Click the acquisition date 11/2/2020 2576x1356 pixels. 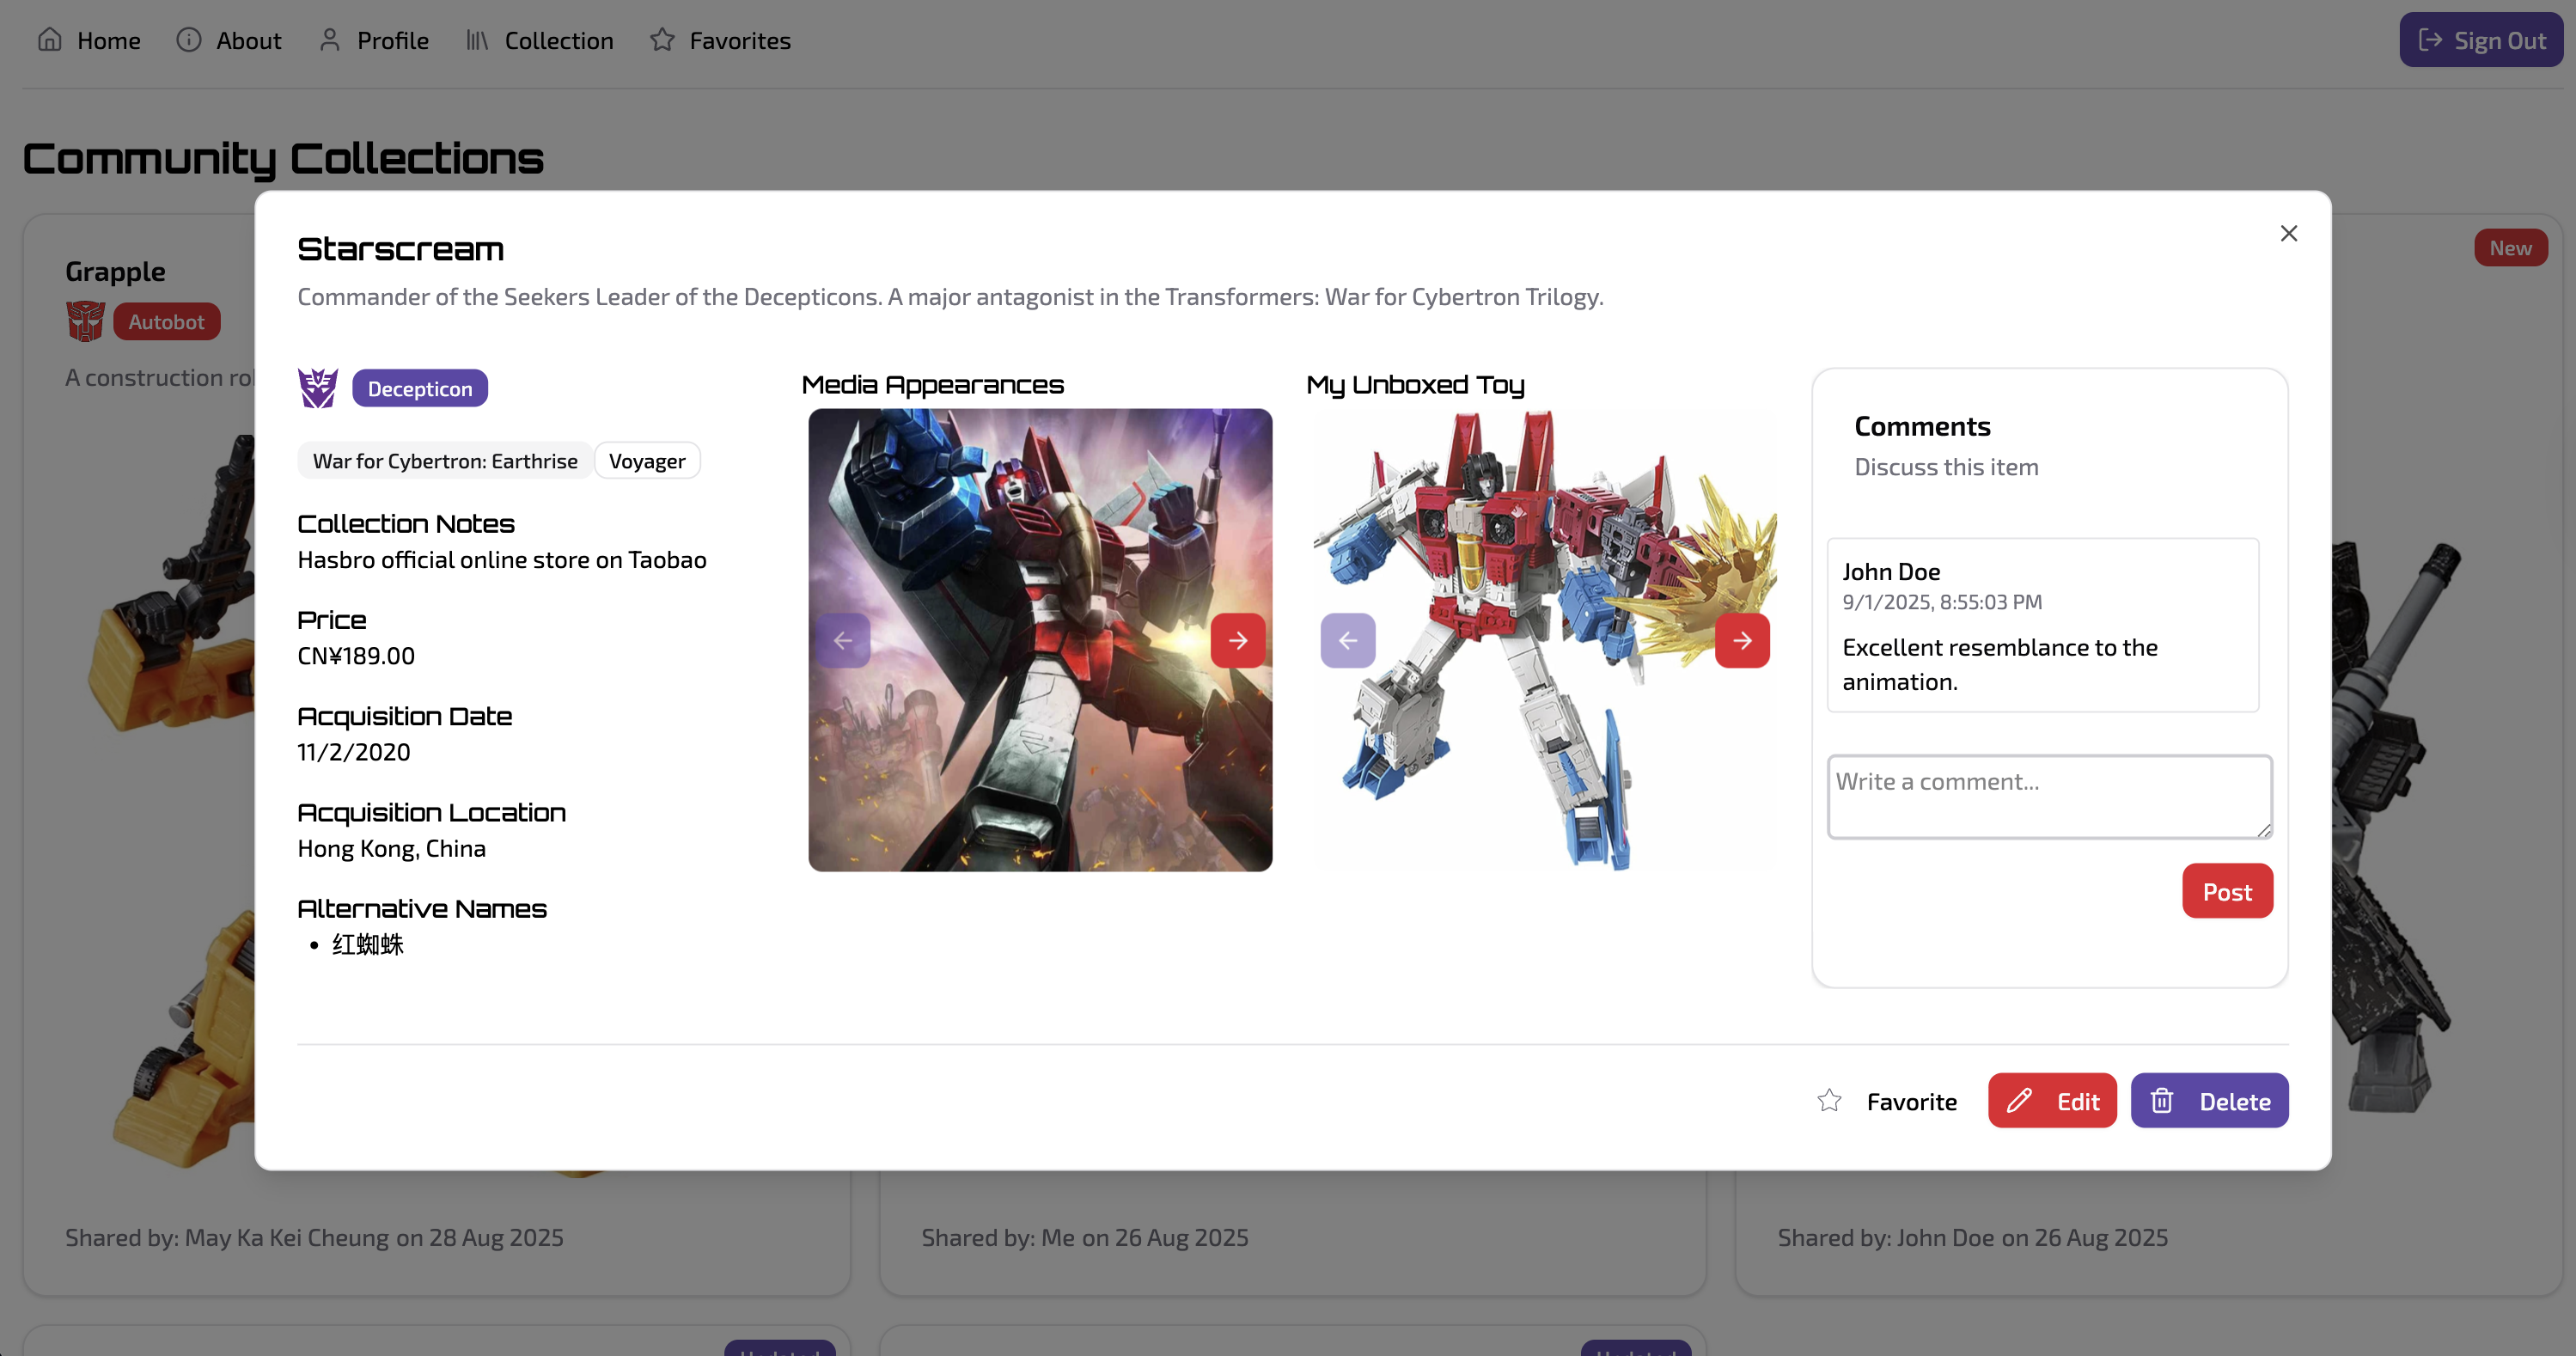coord(354,751)
